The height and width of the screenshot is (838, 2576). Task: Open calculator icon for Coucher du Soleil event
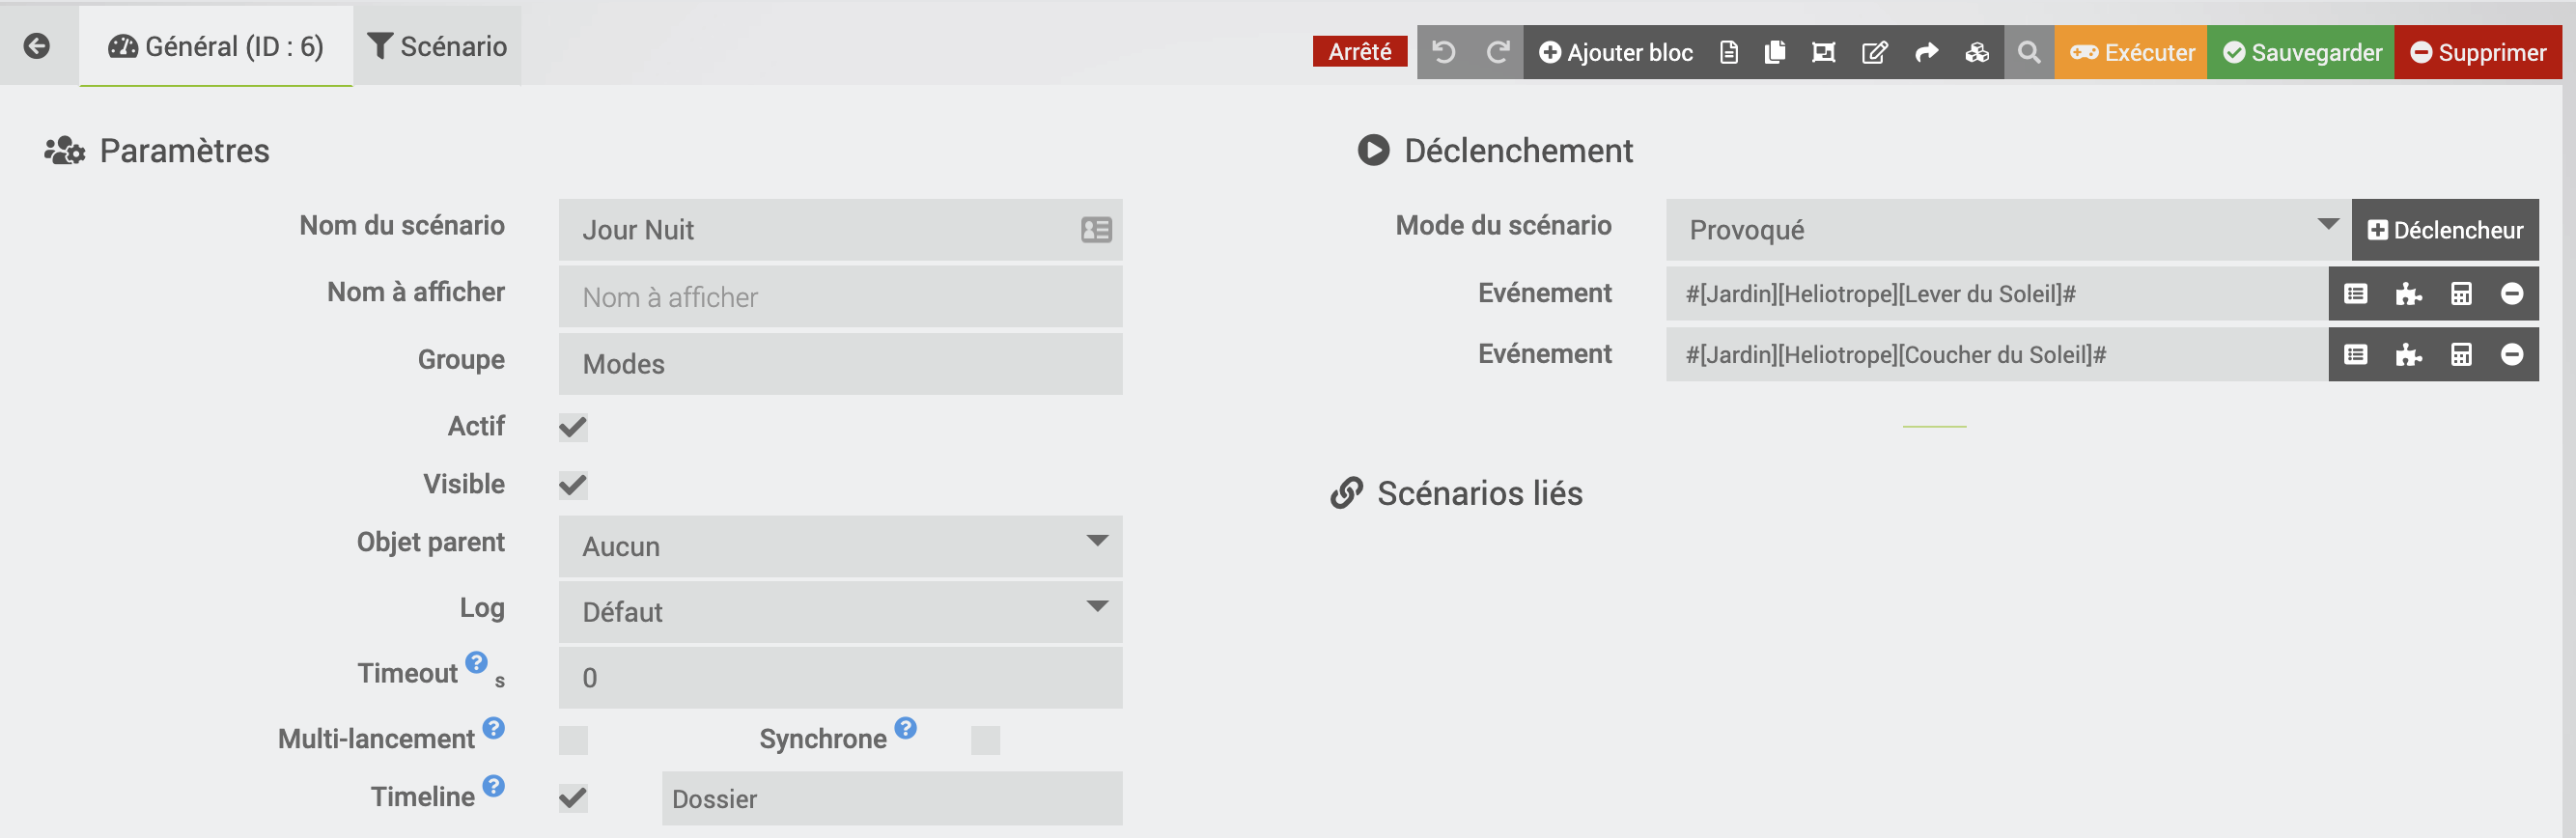(2461, 355)
